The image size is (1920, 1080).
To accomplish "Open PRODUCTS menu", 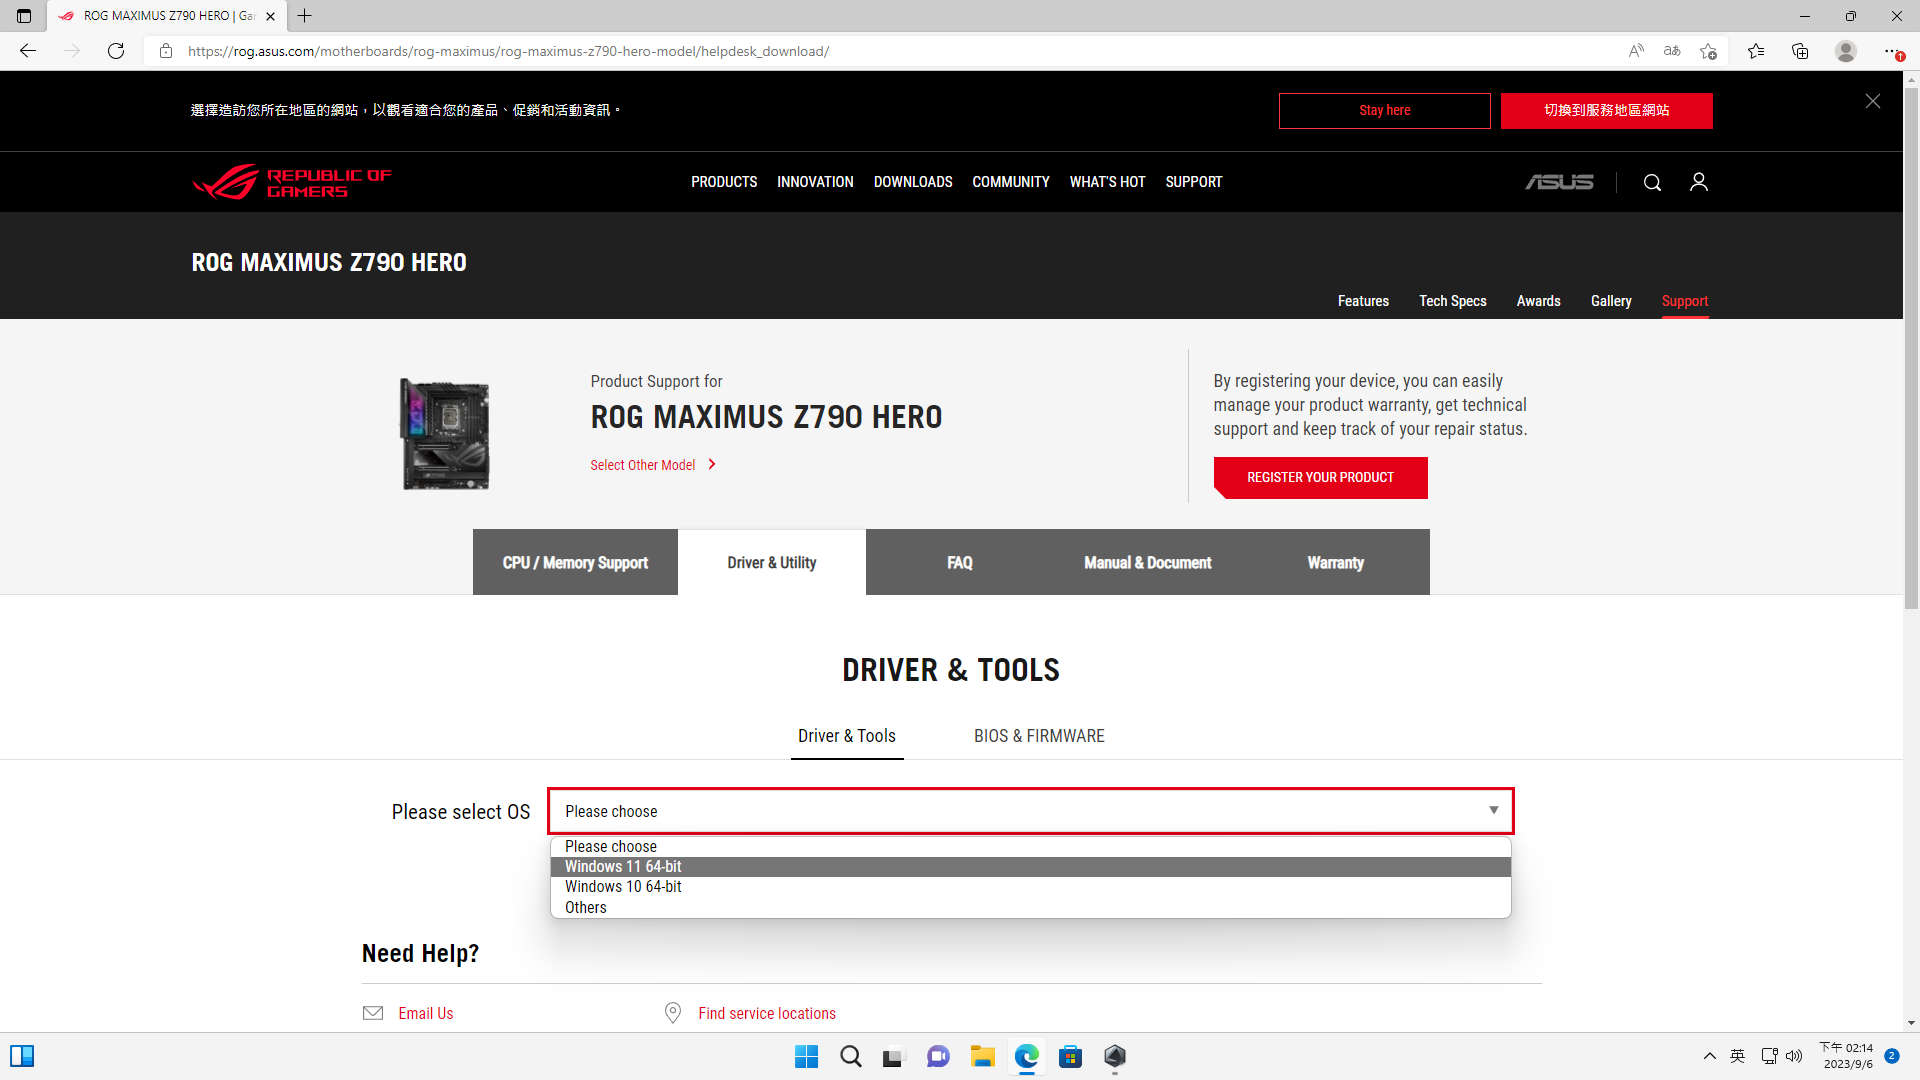I will point(724,182).
